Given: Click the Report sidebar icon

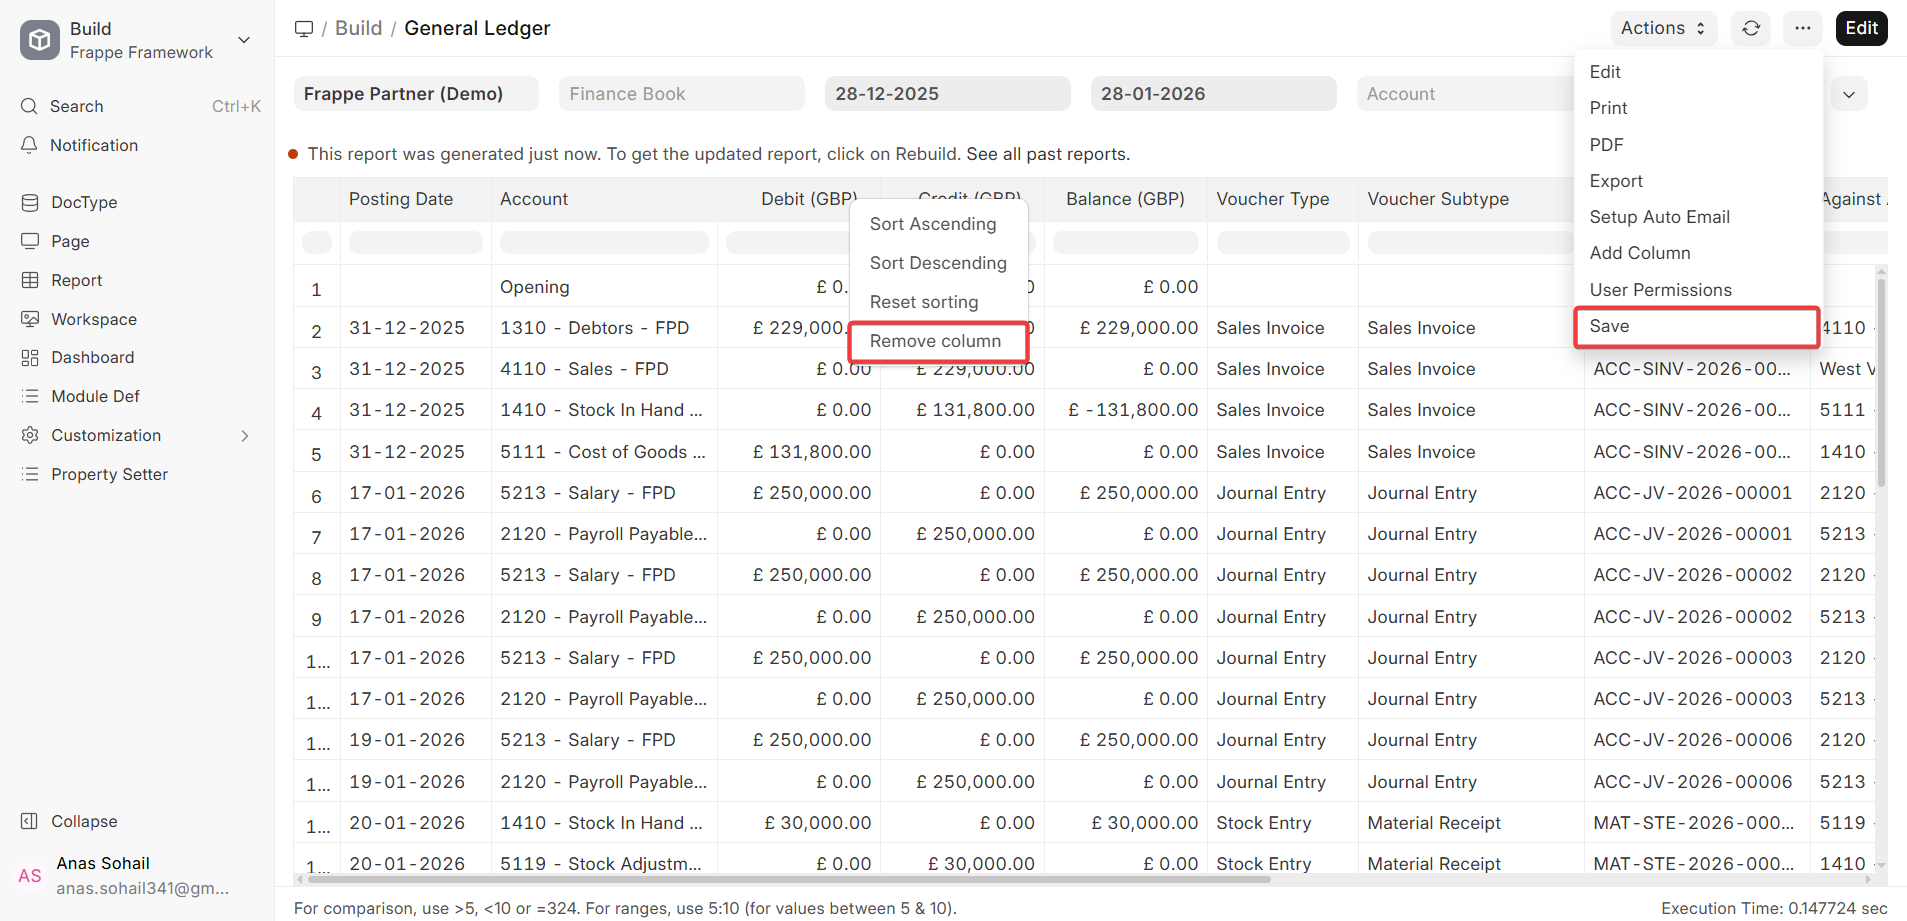Looking at the screenshot, I should coord(30,280).
